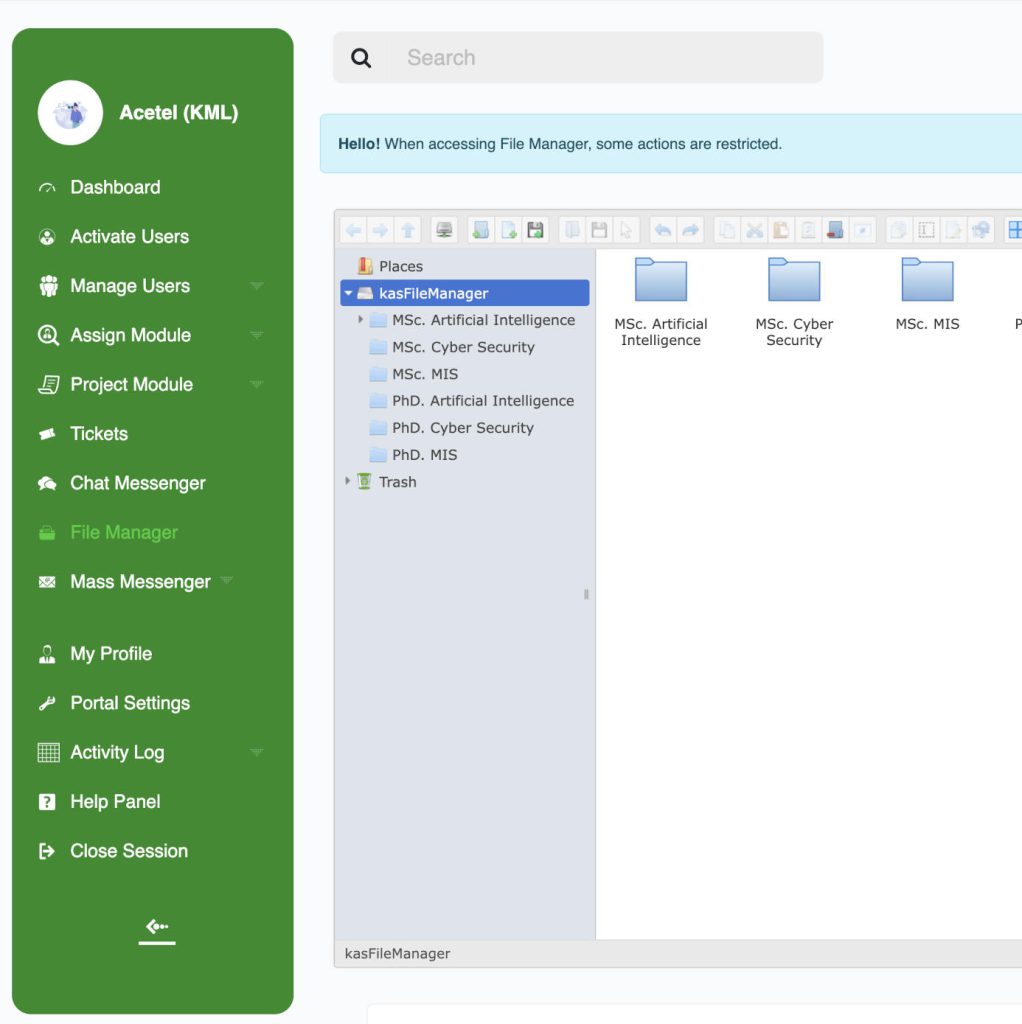Image resolution: width=1022 pixels, height=1024 pixels.
Task: Open Chat Messenger in the sidebar
Action: pyautogui.click(x=137, y=483)
